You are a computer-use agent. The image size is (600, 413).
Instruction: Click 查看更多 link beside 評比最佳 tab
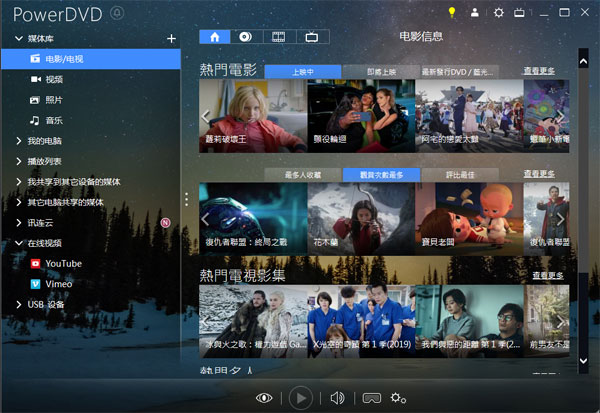(x=539, y=174)
